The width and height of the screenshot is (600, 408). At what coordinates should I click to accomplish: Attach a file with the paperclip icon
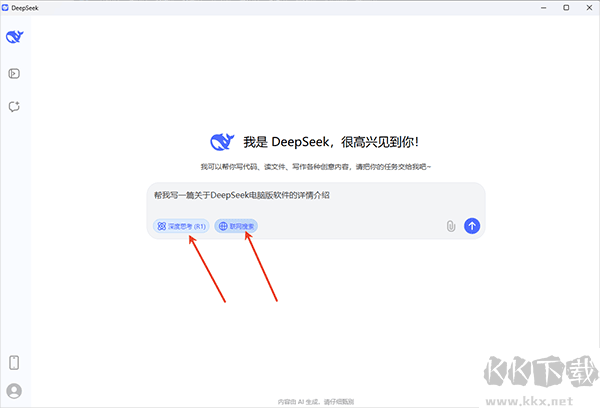tap(451, 226)
